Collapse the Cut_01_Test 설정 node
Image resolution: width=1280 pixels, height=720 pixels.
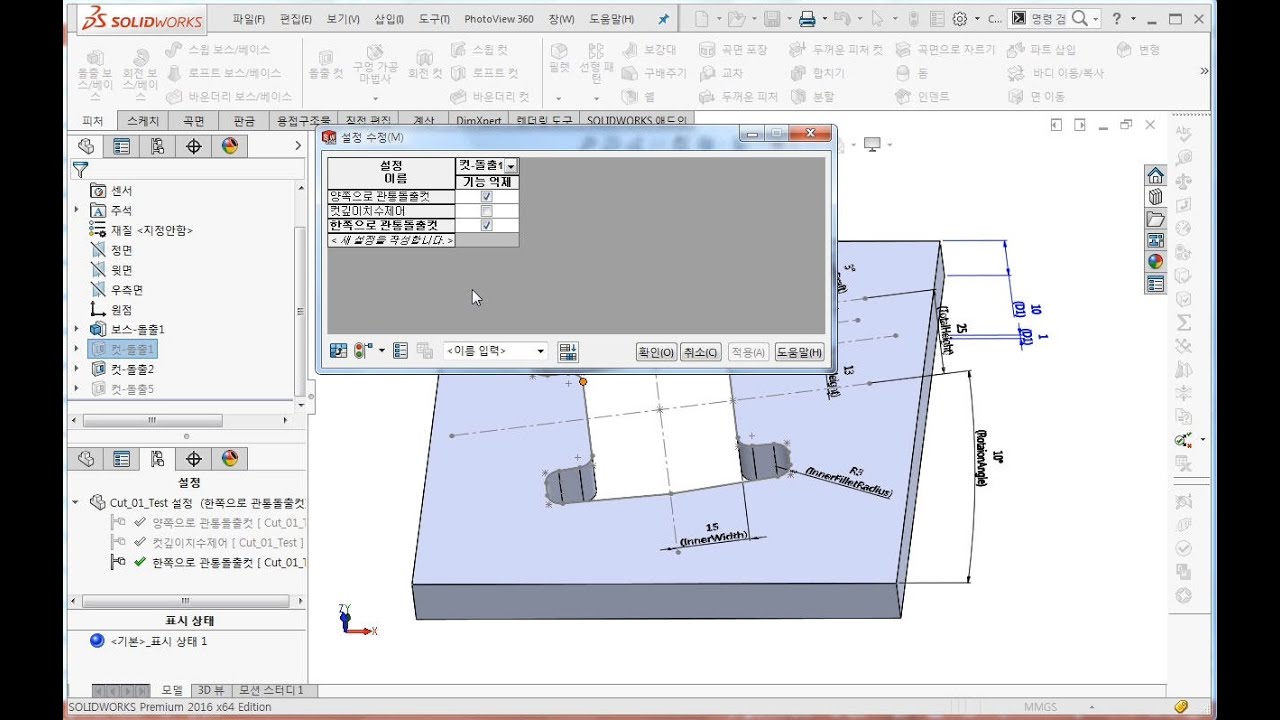[x=75, y=502]
